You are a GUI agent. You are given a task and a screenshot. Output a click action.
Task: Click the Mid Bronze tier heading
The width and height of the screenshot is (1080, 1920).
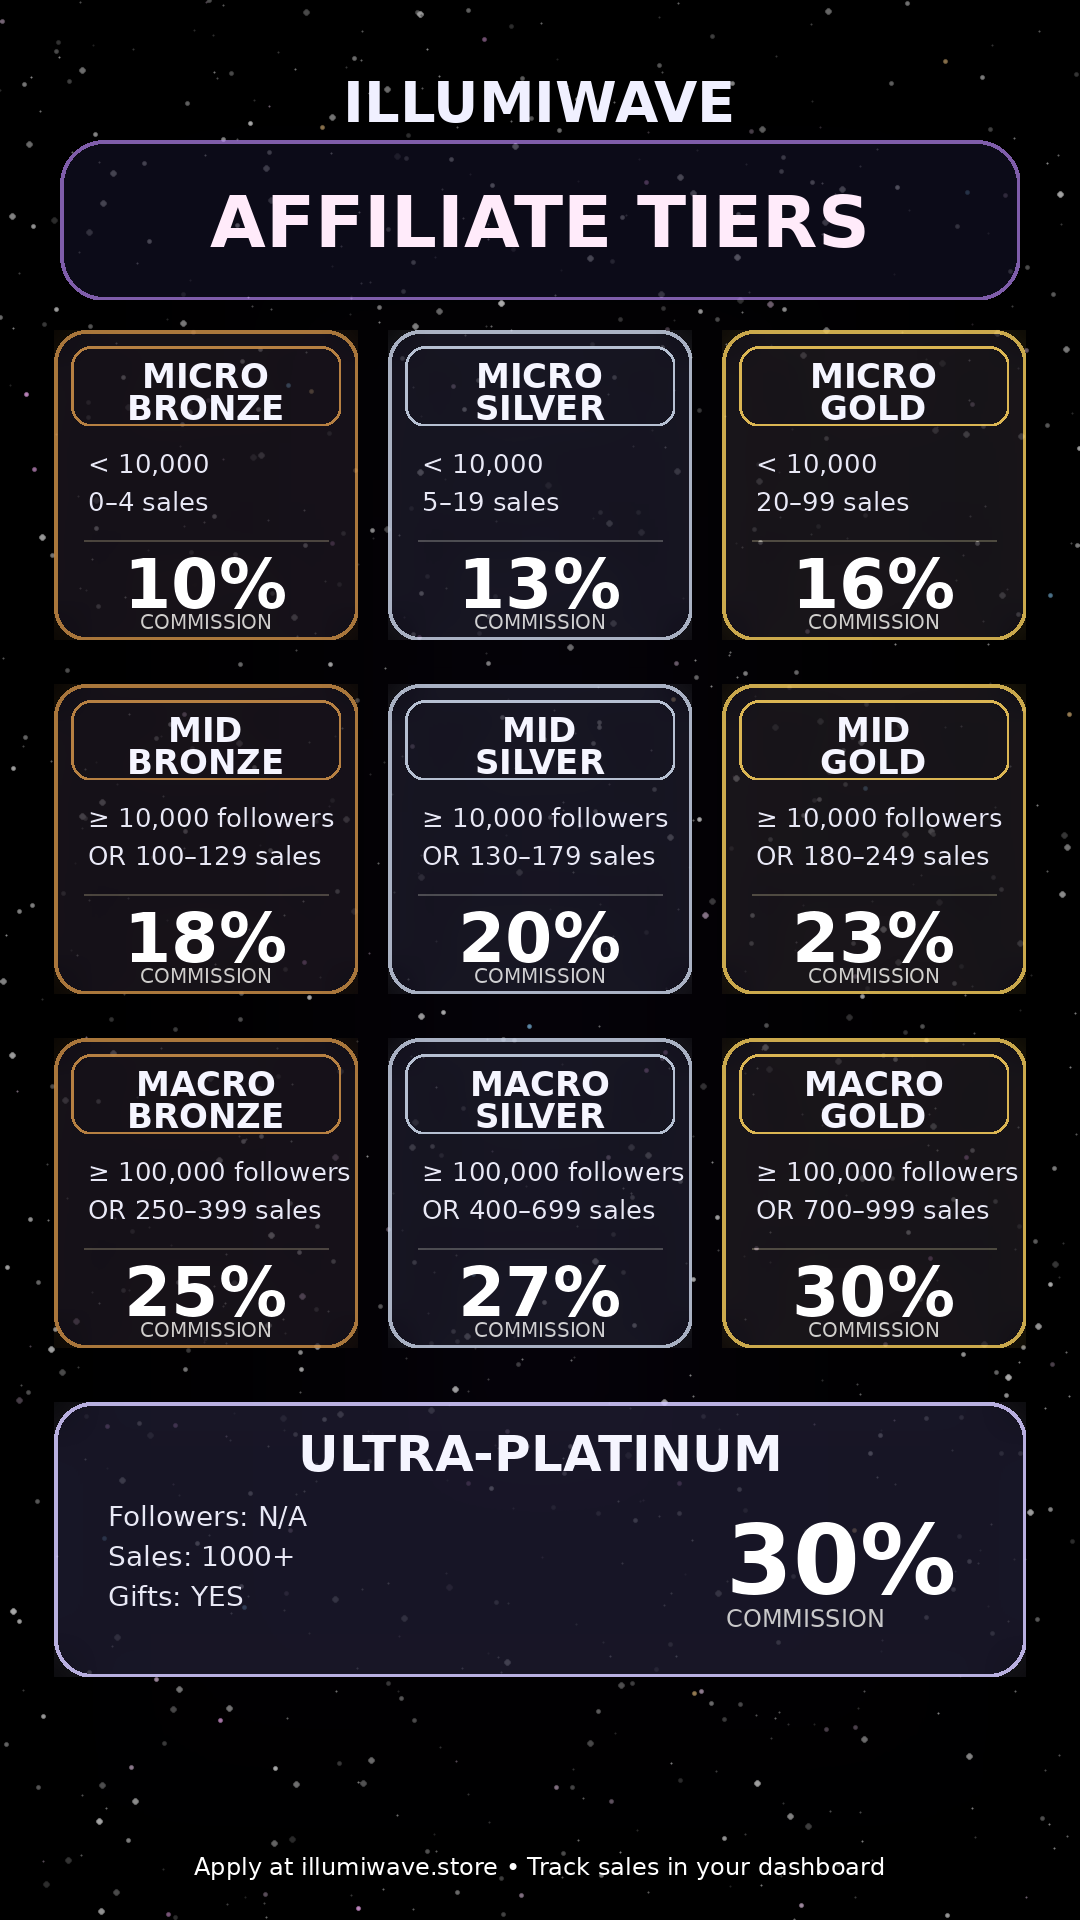tap(206, 745)
